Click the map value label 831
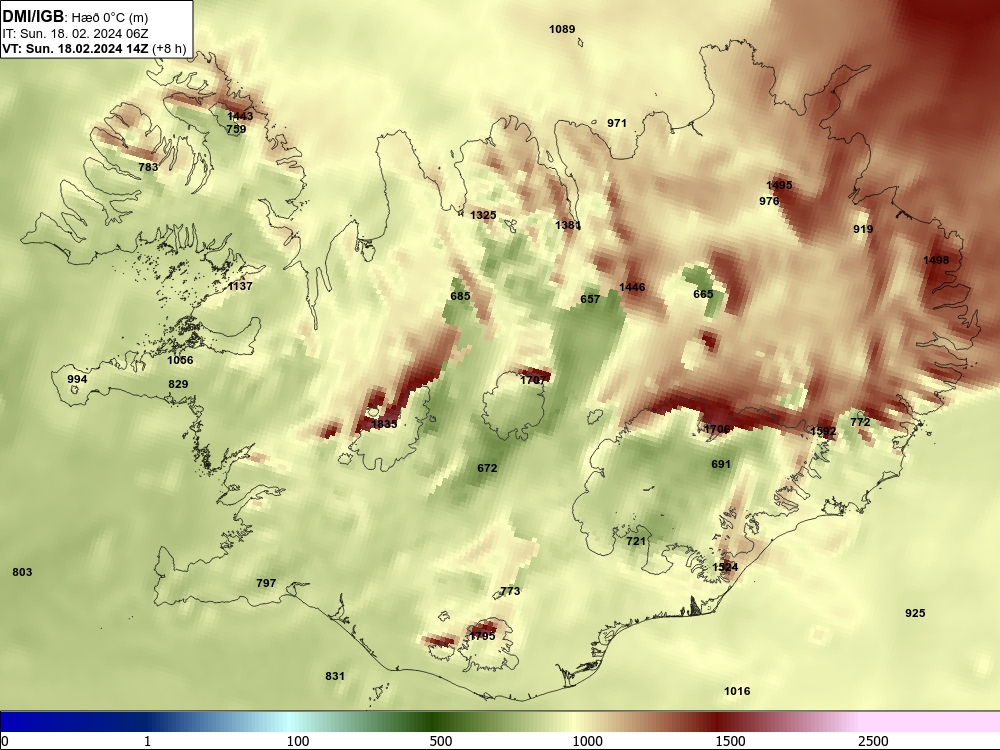This screenshot has height=750, width=1000. tap(335, 677)
